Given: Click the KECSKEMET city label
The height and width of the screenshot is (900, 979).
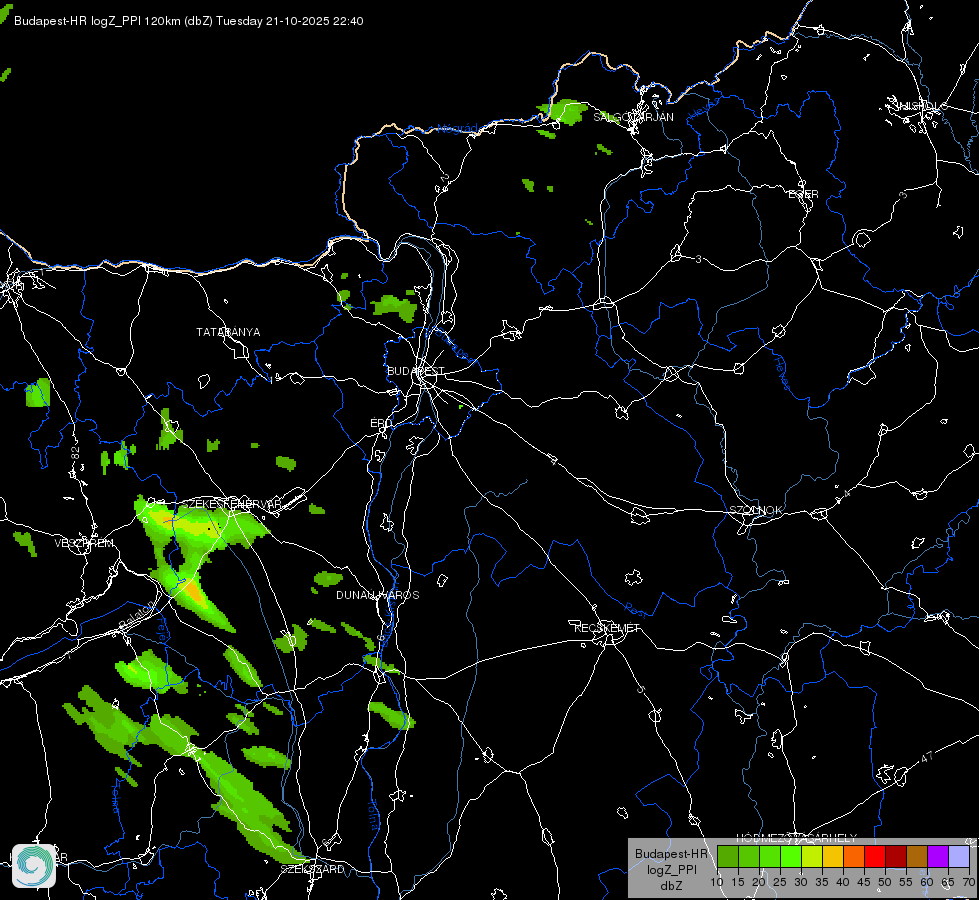Looking at the screenshot, I should point(607,628).
